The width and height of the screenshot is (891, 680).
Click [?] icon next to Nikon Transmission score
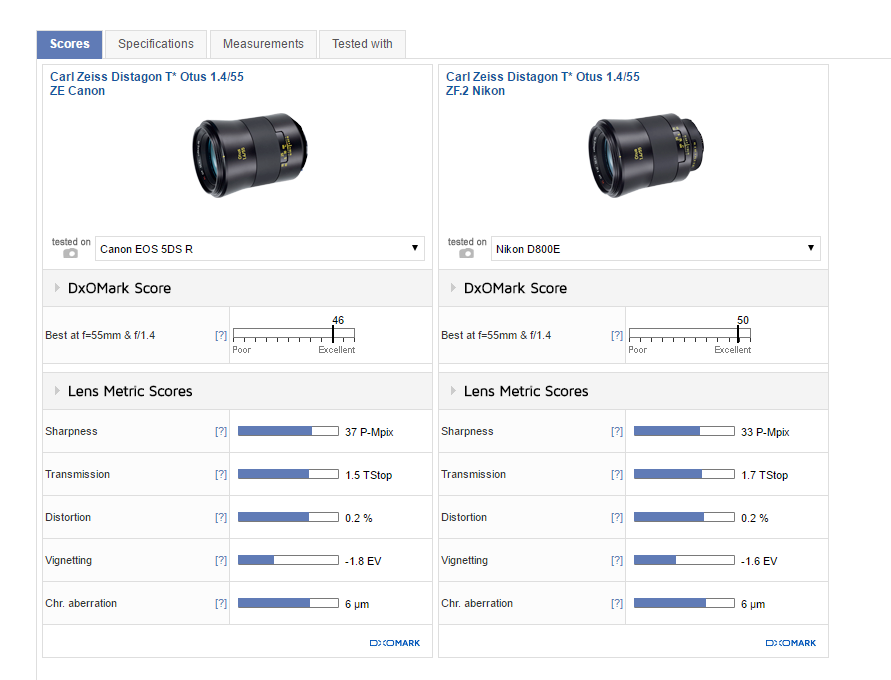(617, 474)
